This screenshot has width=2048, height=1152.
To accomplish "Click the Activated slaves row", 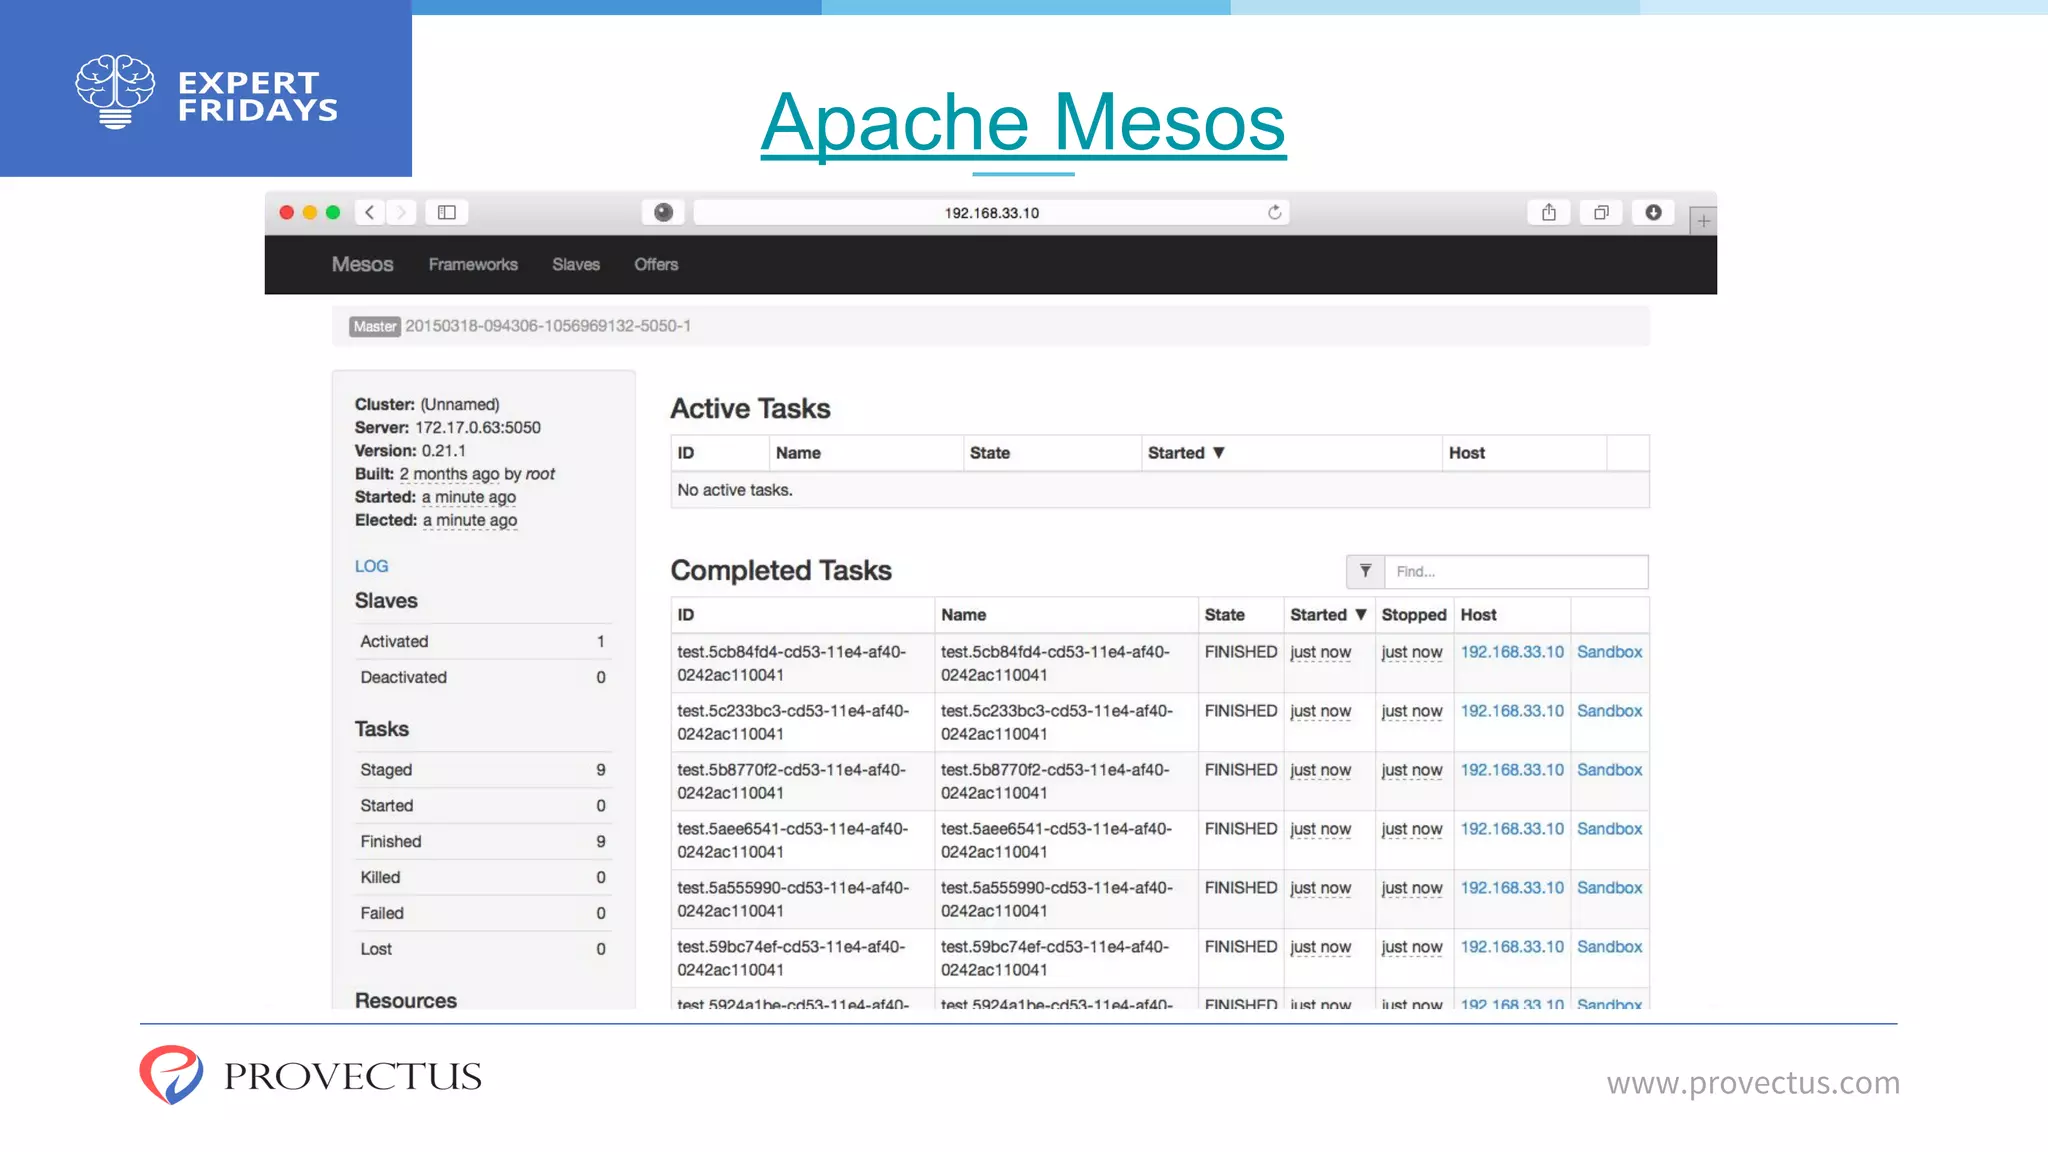I will pos(483,641).
